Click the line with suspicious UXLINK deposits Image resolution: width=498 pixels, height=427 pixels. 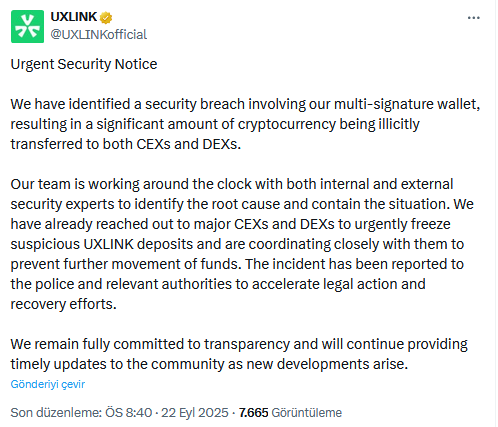point(237,244)
